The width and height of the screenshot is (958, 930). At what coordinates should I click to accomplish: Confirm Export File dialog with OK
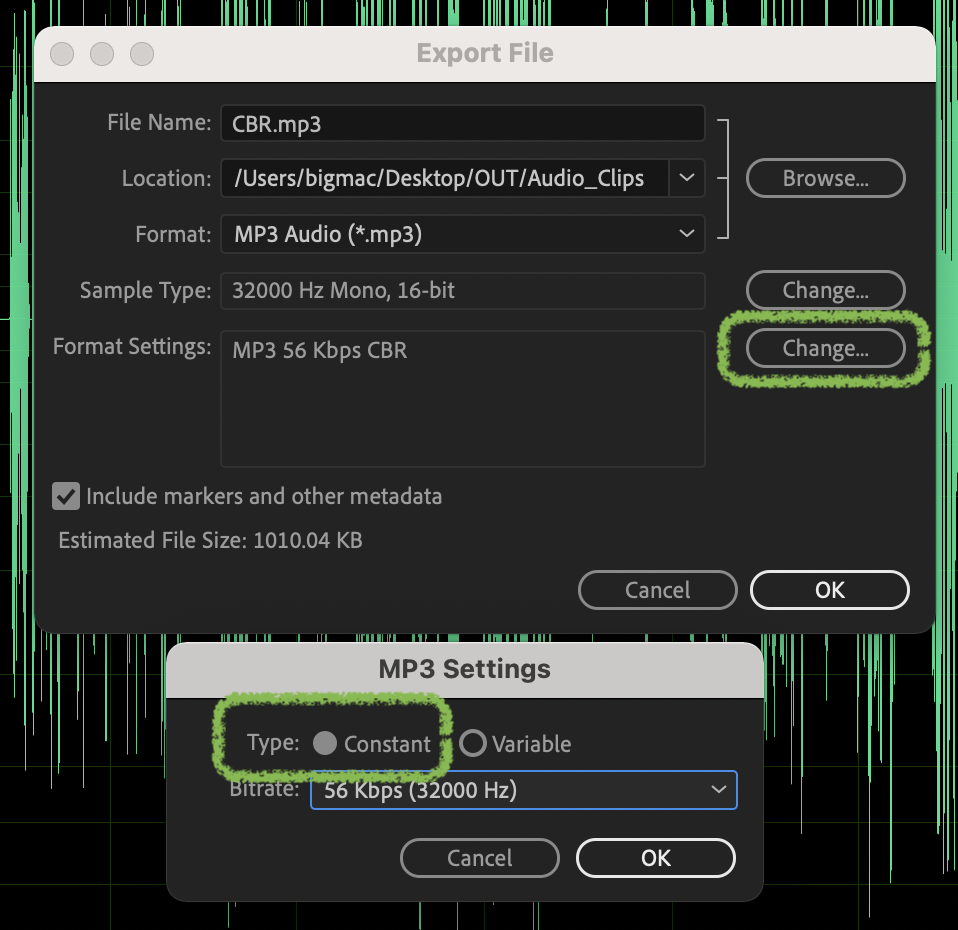click(x=830, y=590)
